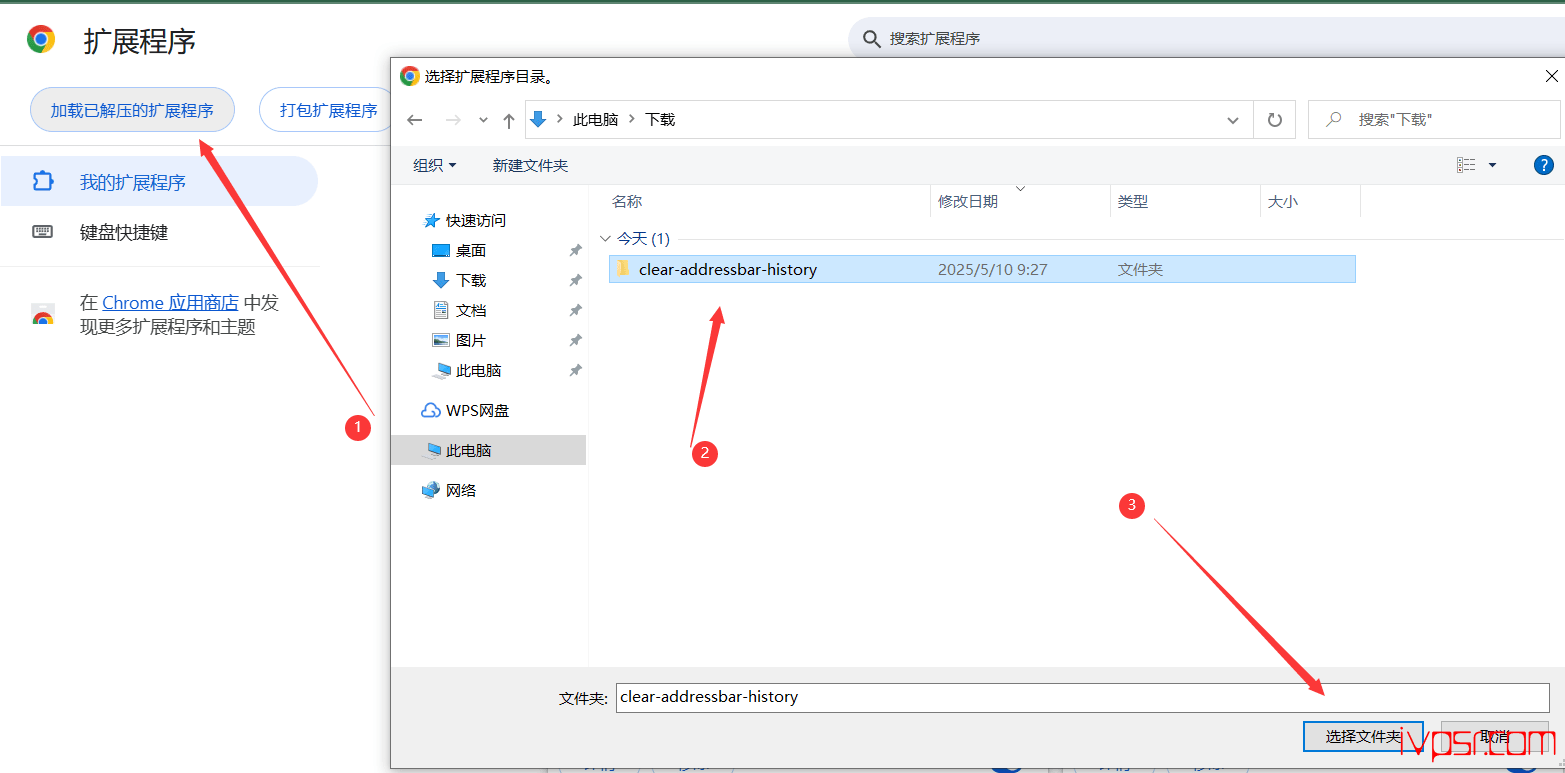Collapse the 今天 group

point(605,239)
